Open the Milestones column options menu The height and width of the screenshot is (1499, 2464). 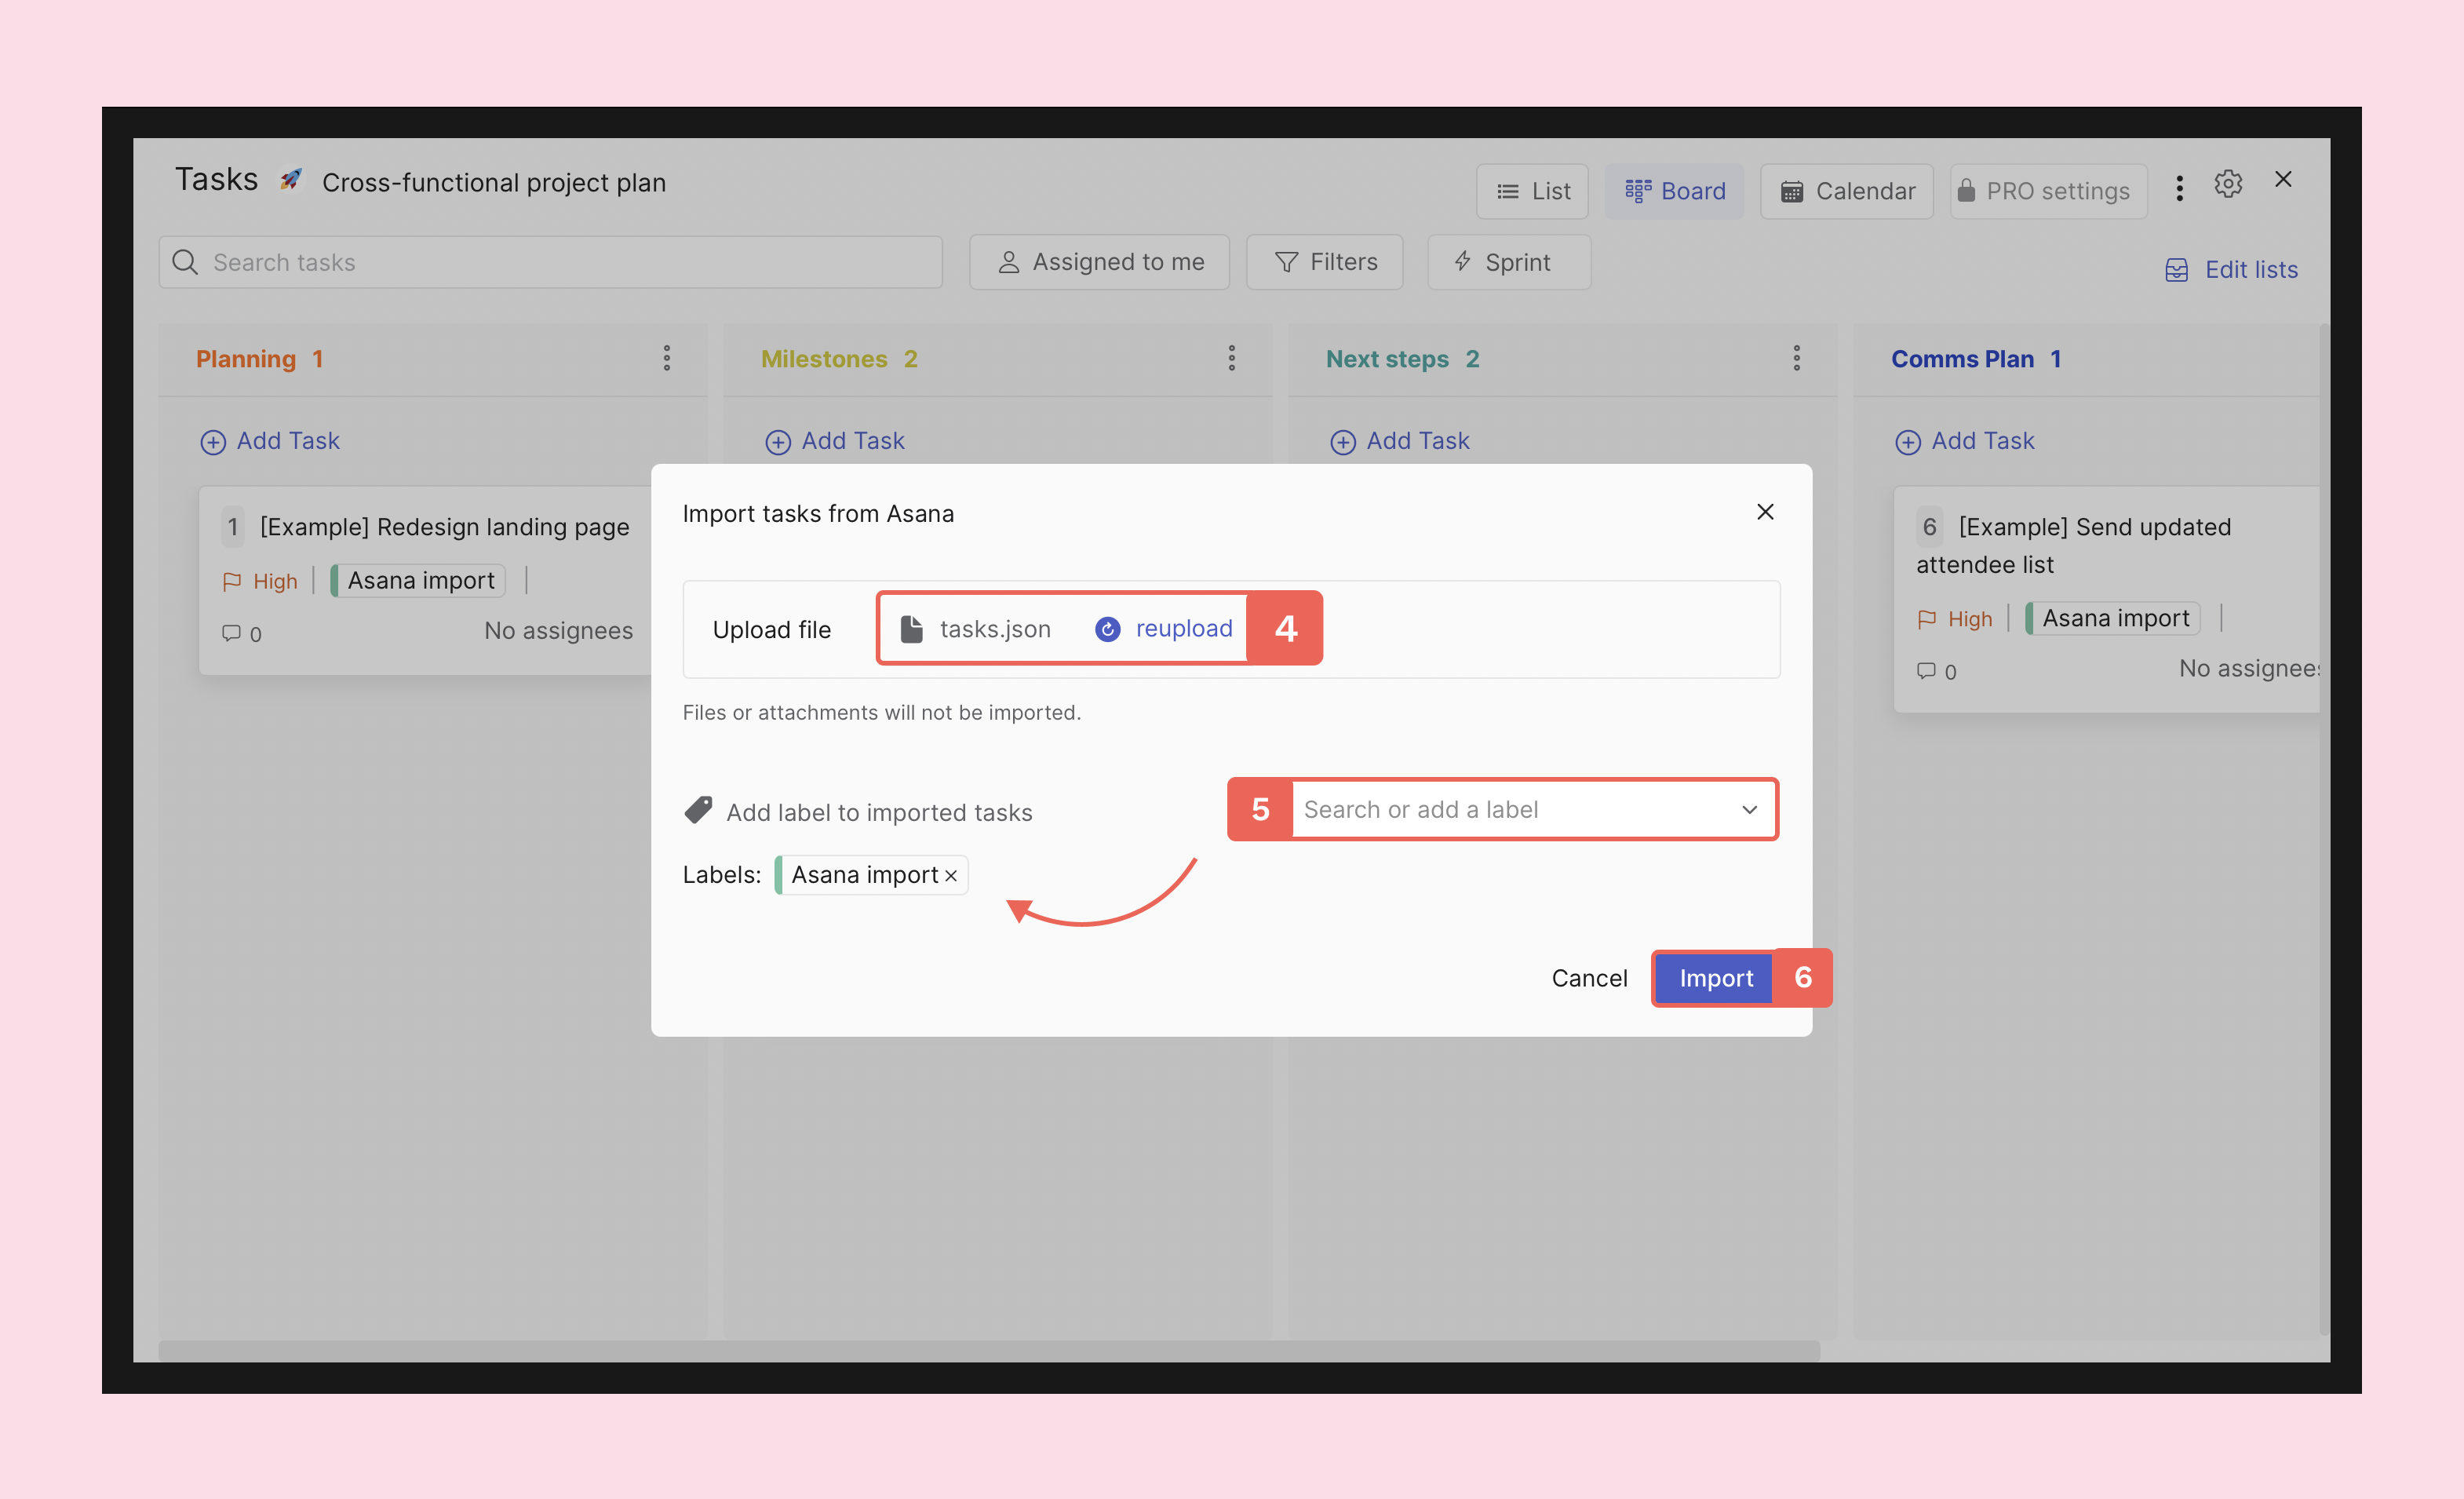[x=1231, y=358]
